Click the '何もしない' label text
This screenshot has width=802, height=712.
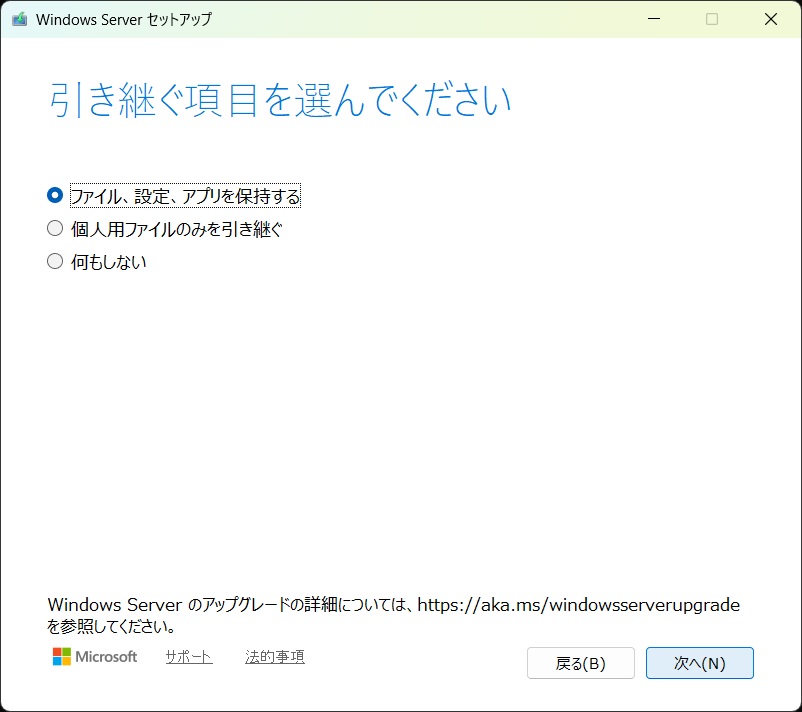coord(109,262)
